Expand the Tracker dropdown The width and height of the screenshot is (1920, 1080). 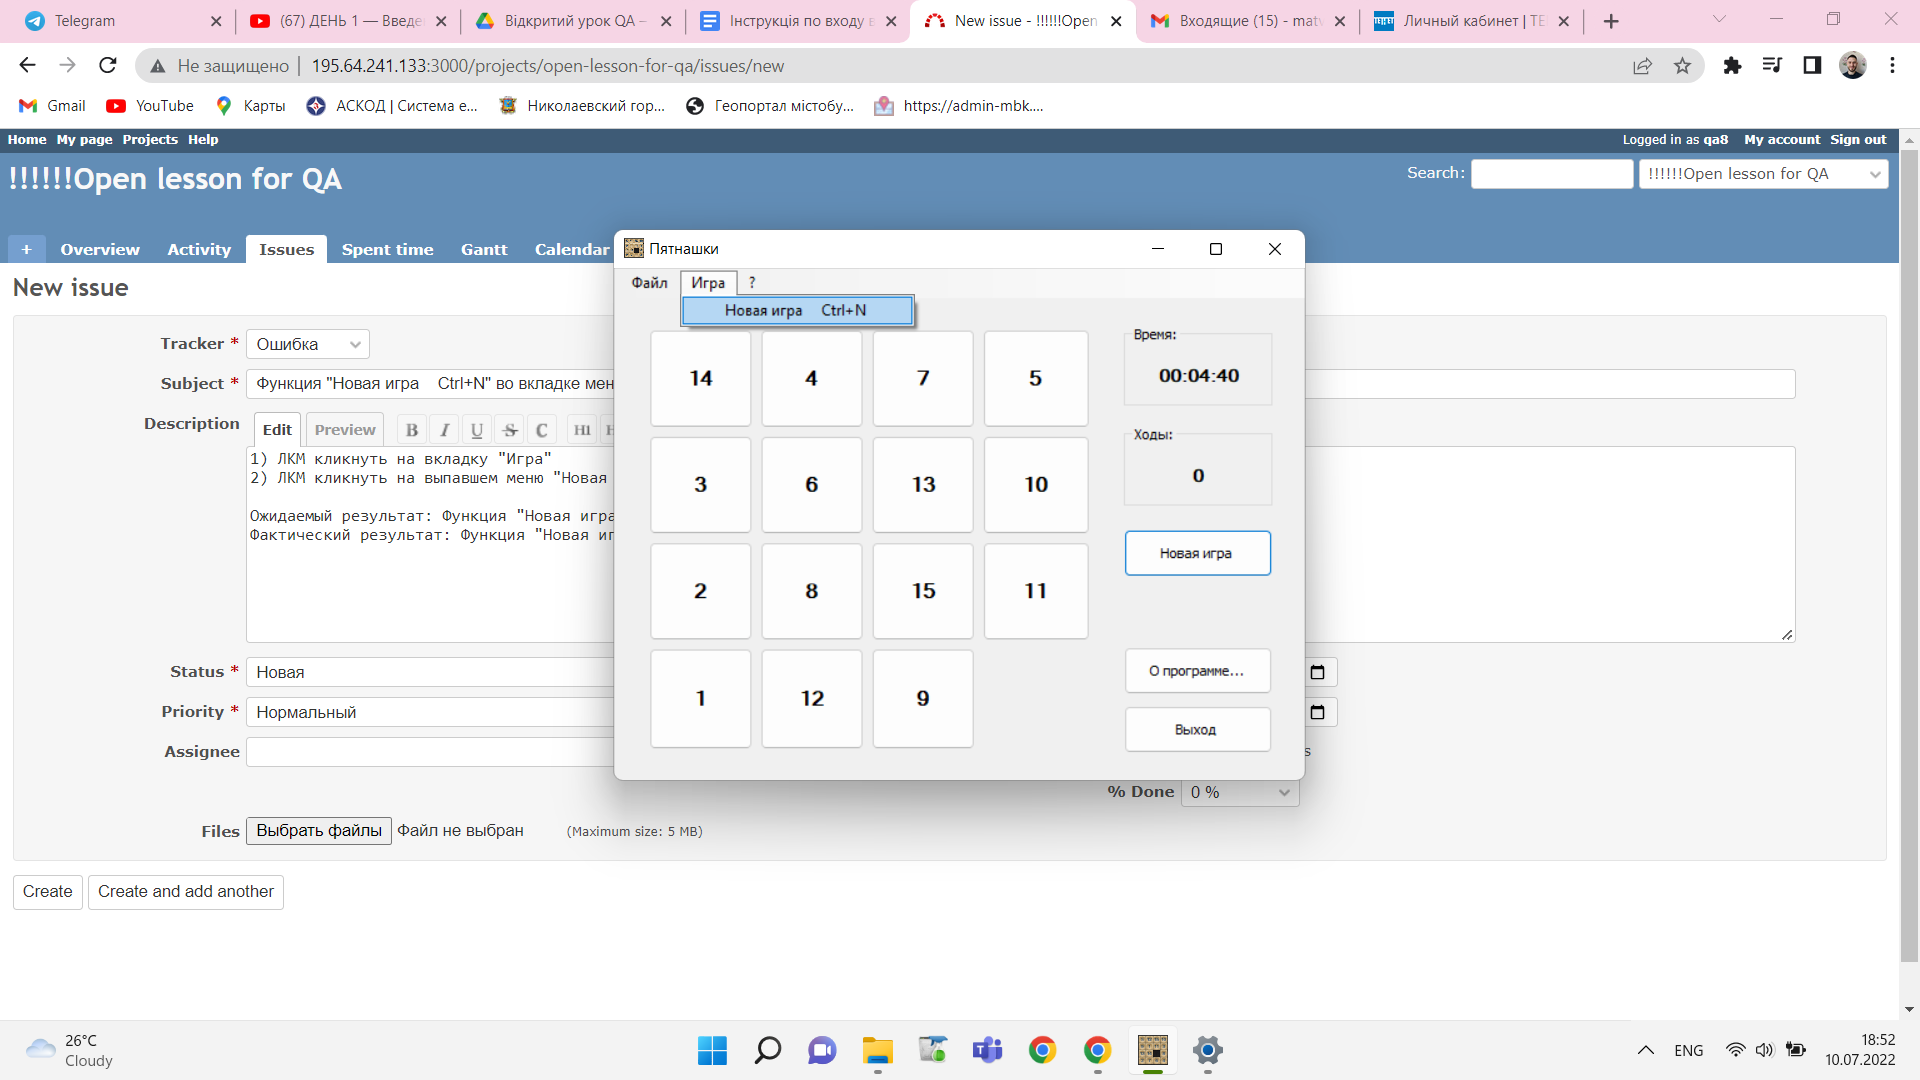308,344
